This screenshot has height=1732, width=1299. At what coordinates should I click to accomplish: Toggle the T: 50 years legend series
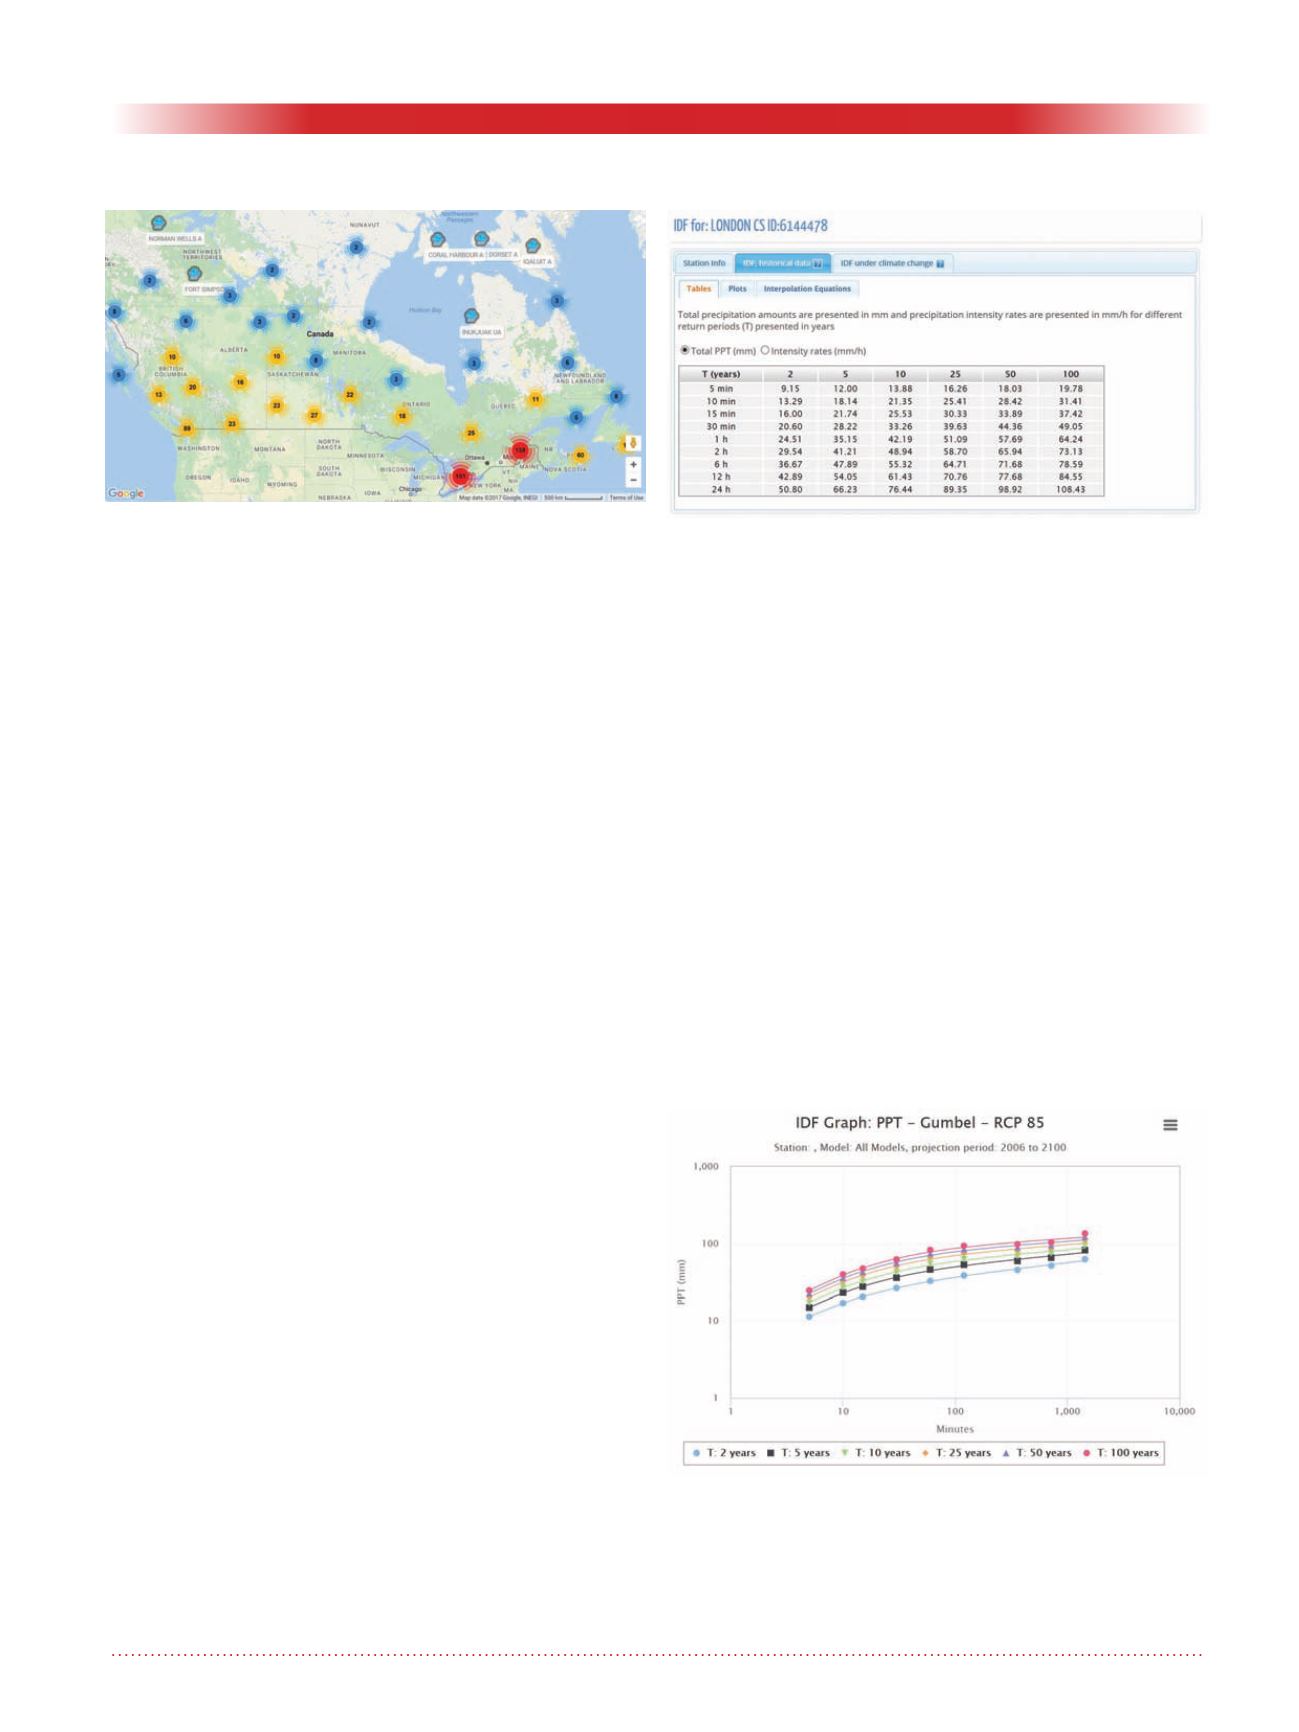(1036, 1453)
